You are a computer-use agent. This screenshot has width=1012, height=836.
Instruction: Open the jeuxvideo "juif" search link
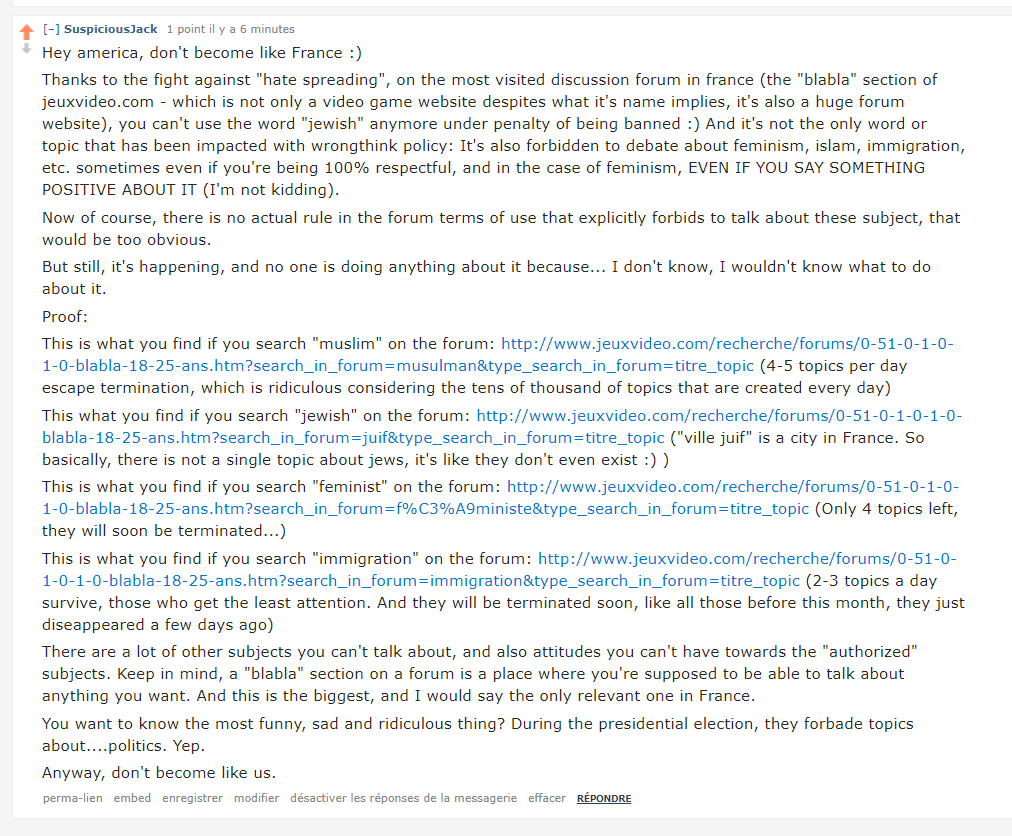pyautogui.click(x=719, y=416)
